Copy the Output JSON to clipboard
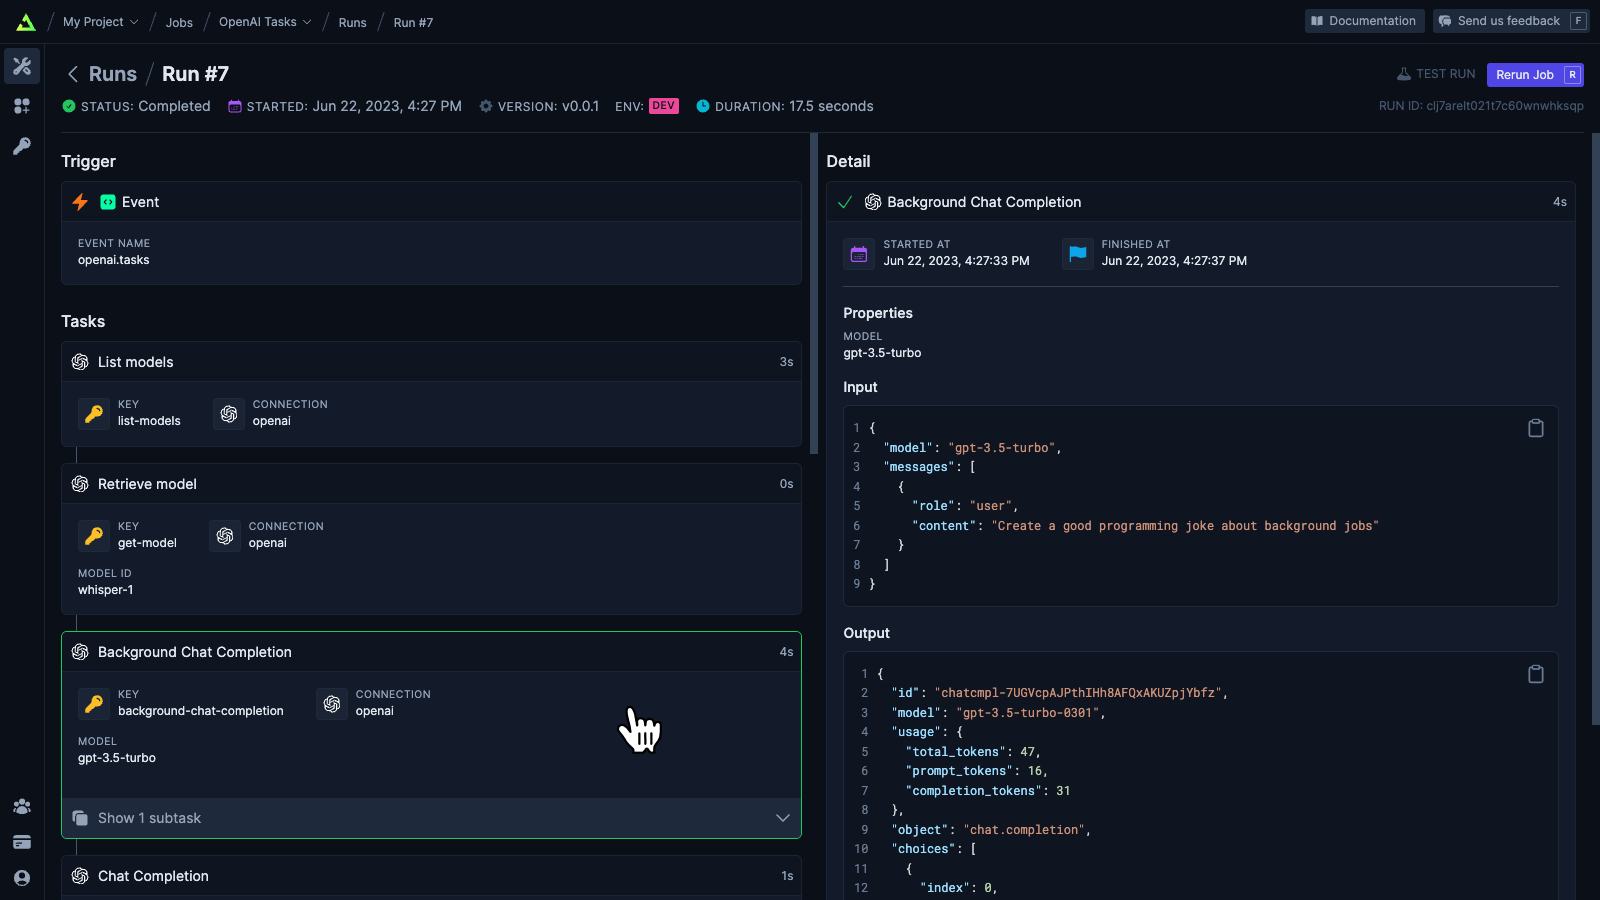Viewport: 1600px width, 900px height. pos(1536,674)
